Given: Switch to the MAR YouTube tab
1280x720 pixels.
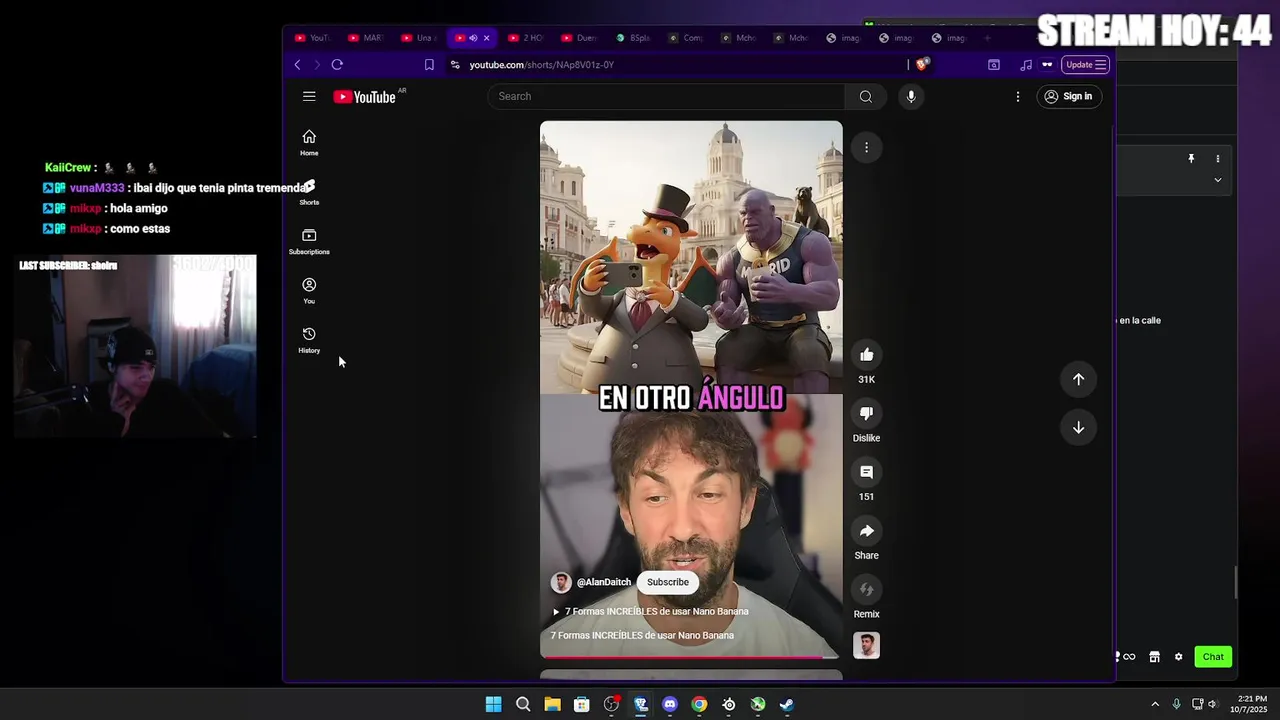Looking at the screenshot, I should [366, 38].
